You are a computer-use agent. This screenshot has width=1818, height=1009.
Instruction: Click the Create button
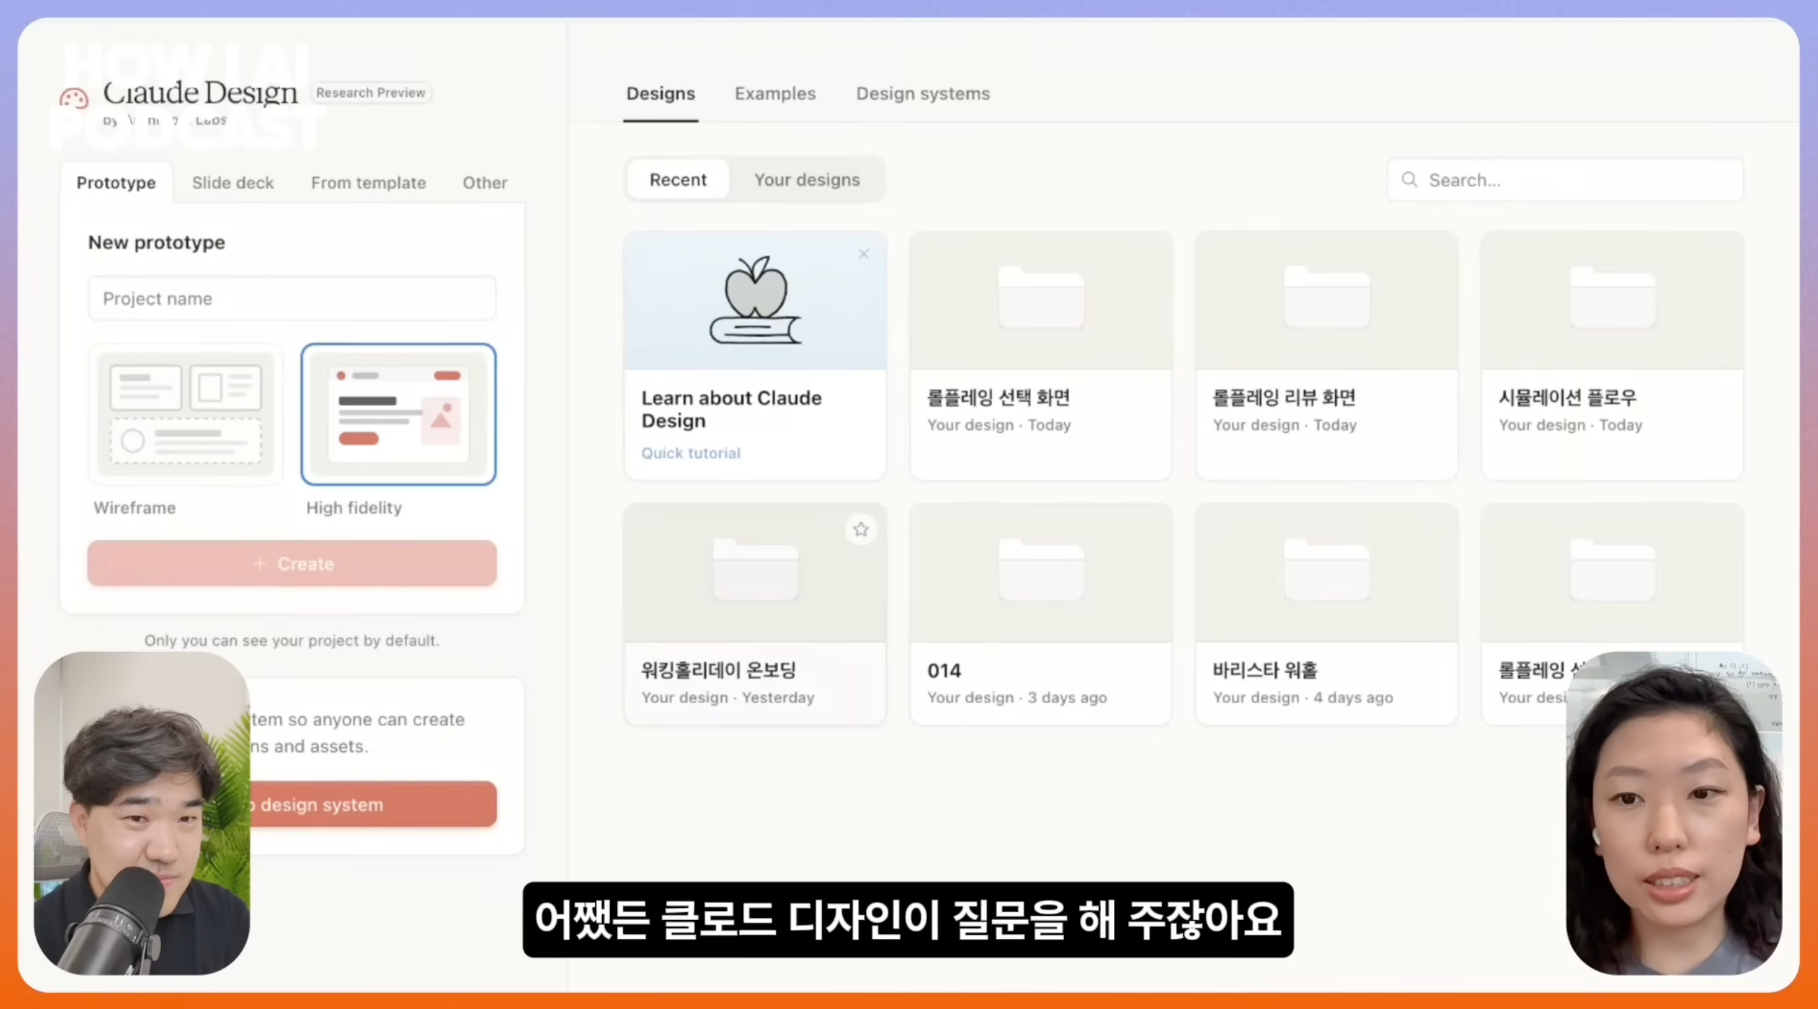click(292, 564)
